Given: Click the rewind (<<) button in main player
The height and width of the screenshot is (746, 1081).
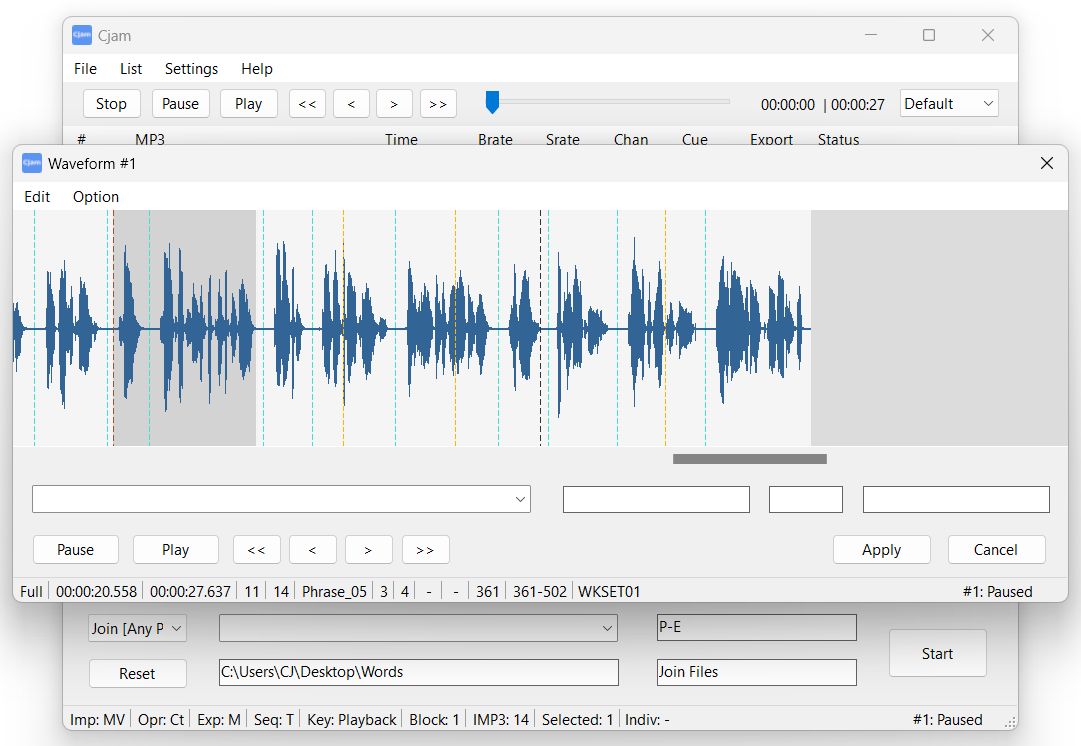Looking at the screenshot, I should pyautogui.click(x=307, y=103).
